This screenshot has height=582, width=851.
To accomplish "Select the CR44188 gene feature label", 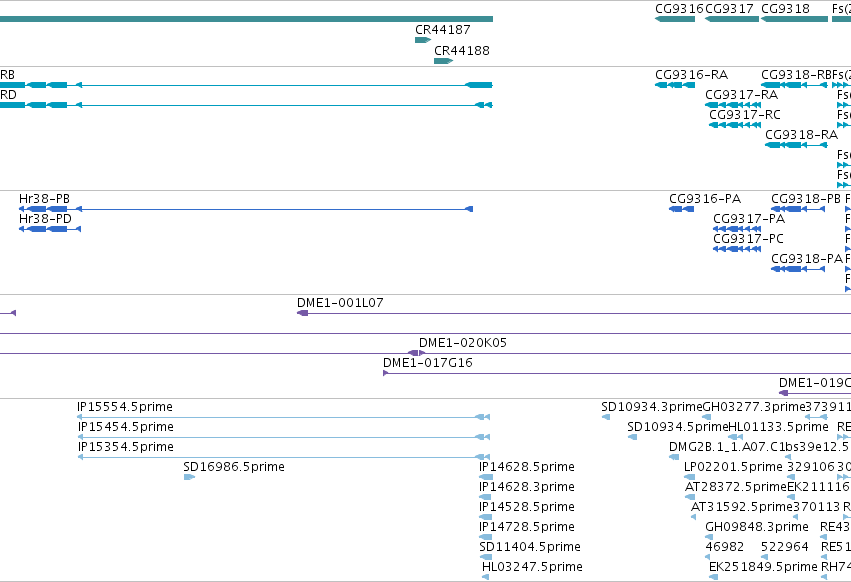I will [x=461, y=50].
